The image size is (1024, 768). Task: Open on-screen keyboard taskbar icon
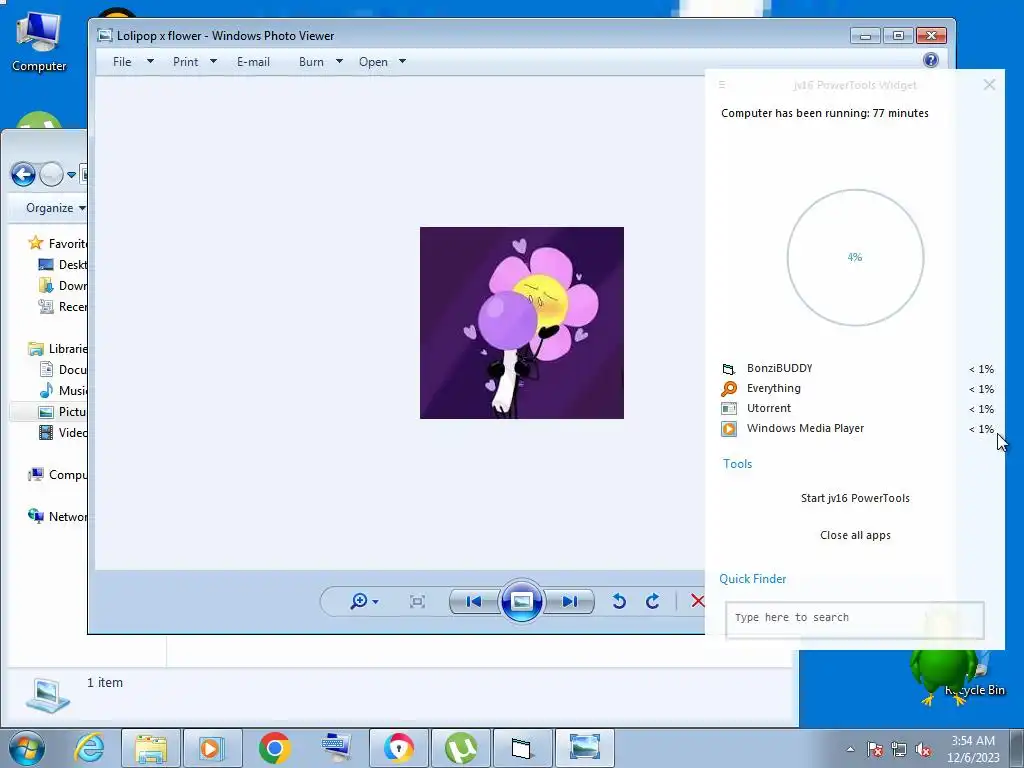(336, 748)
